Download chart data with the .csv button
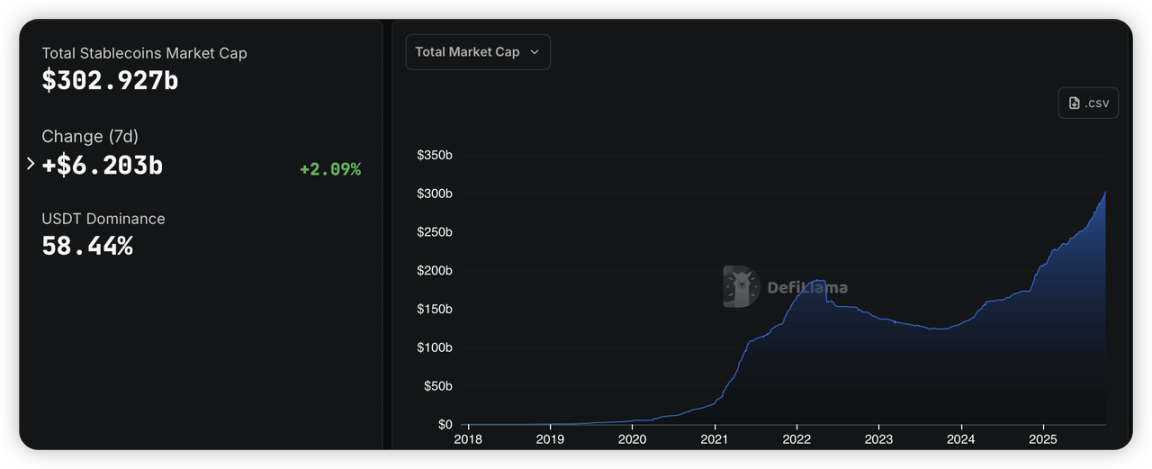1152x469 pixels. tap(1088, 103)
